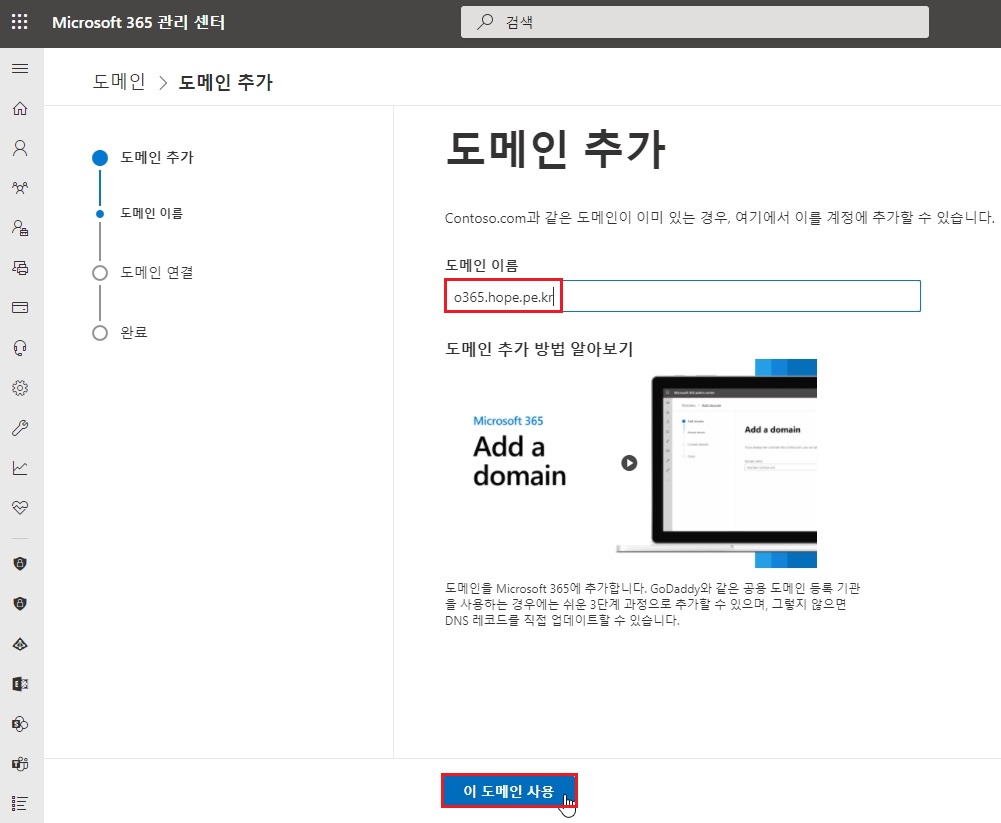Play the Add a domain video

[x=629, y=463]
